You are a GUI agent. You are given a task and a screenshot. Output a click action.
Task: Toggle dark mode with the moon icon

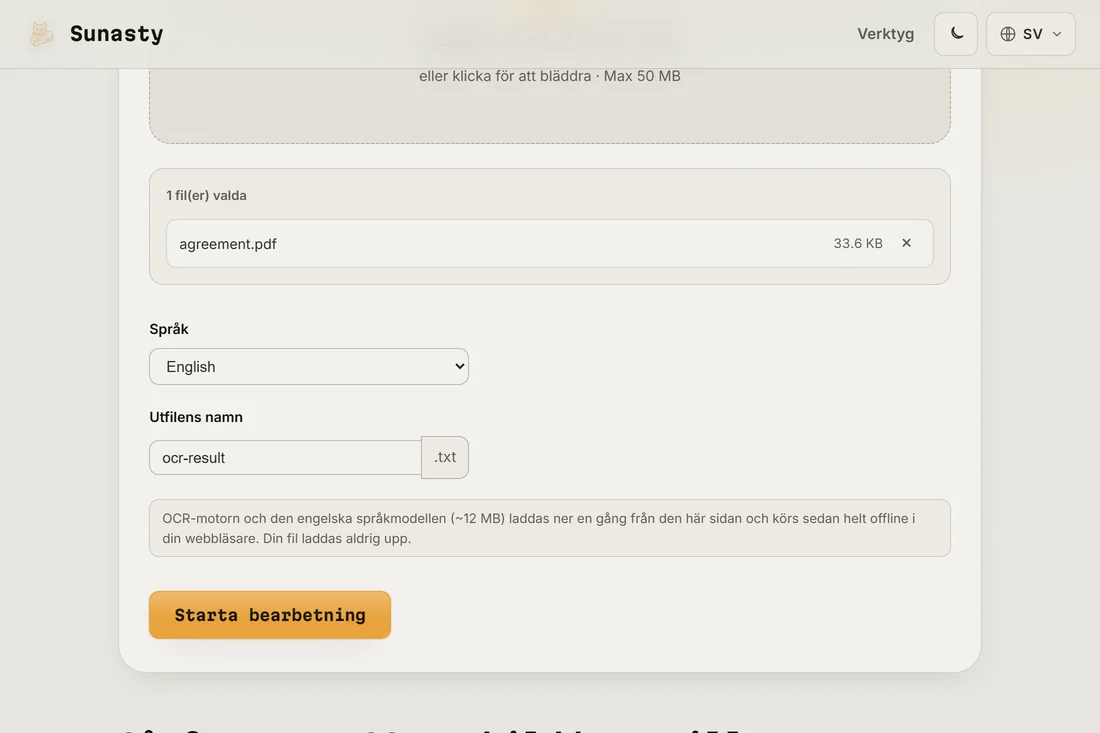955,34
